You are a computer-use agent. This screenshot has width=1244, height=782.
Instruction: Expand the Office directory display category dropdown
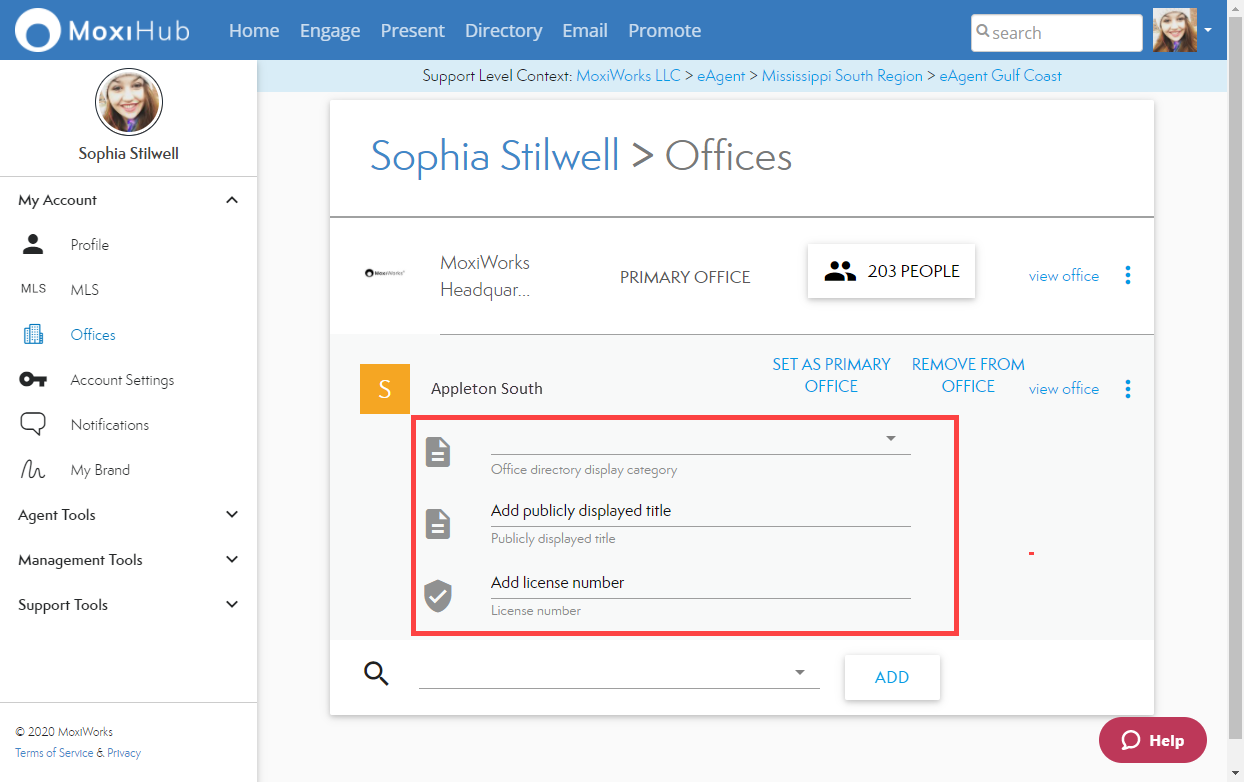(890, 439)
